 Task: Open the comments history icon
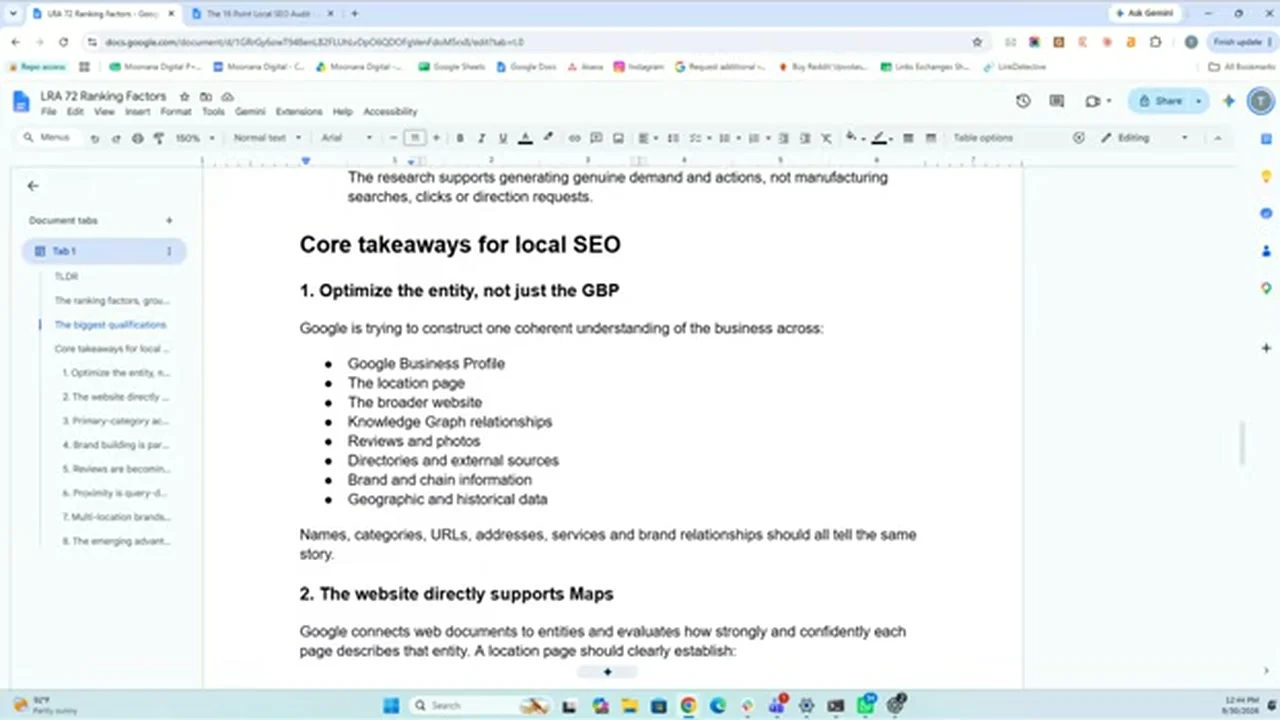pyautogui.click(x=1057, y=101)
